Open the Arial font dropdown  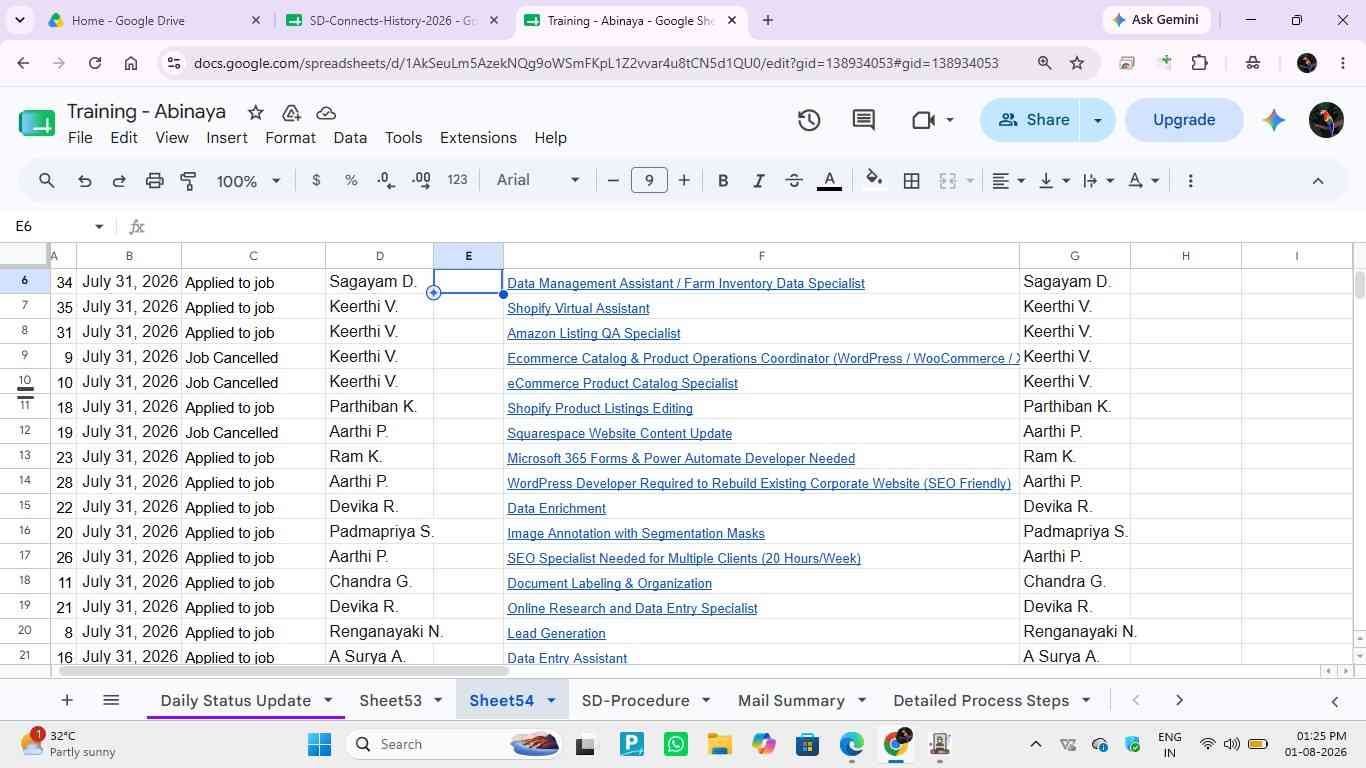[538, 180]
